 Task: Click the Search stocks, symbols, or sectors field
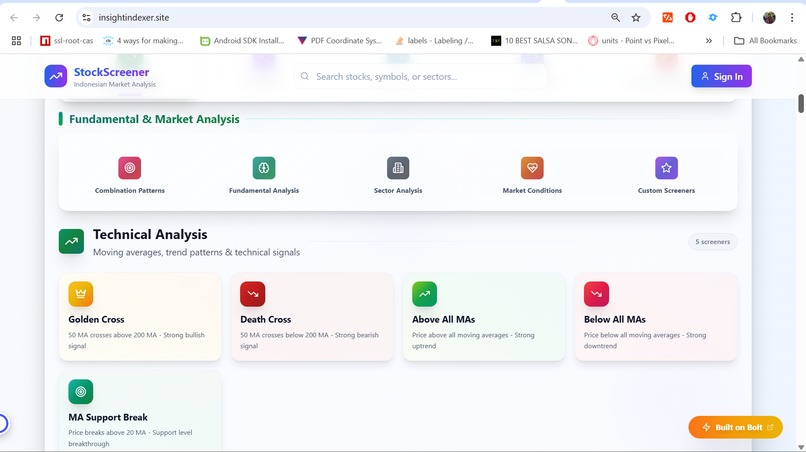(x=420, y=77)
